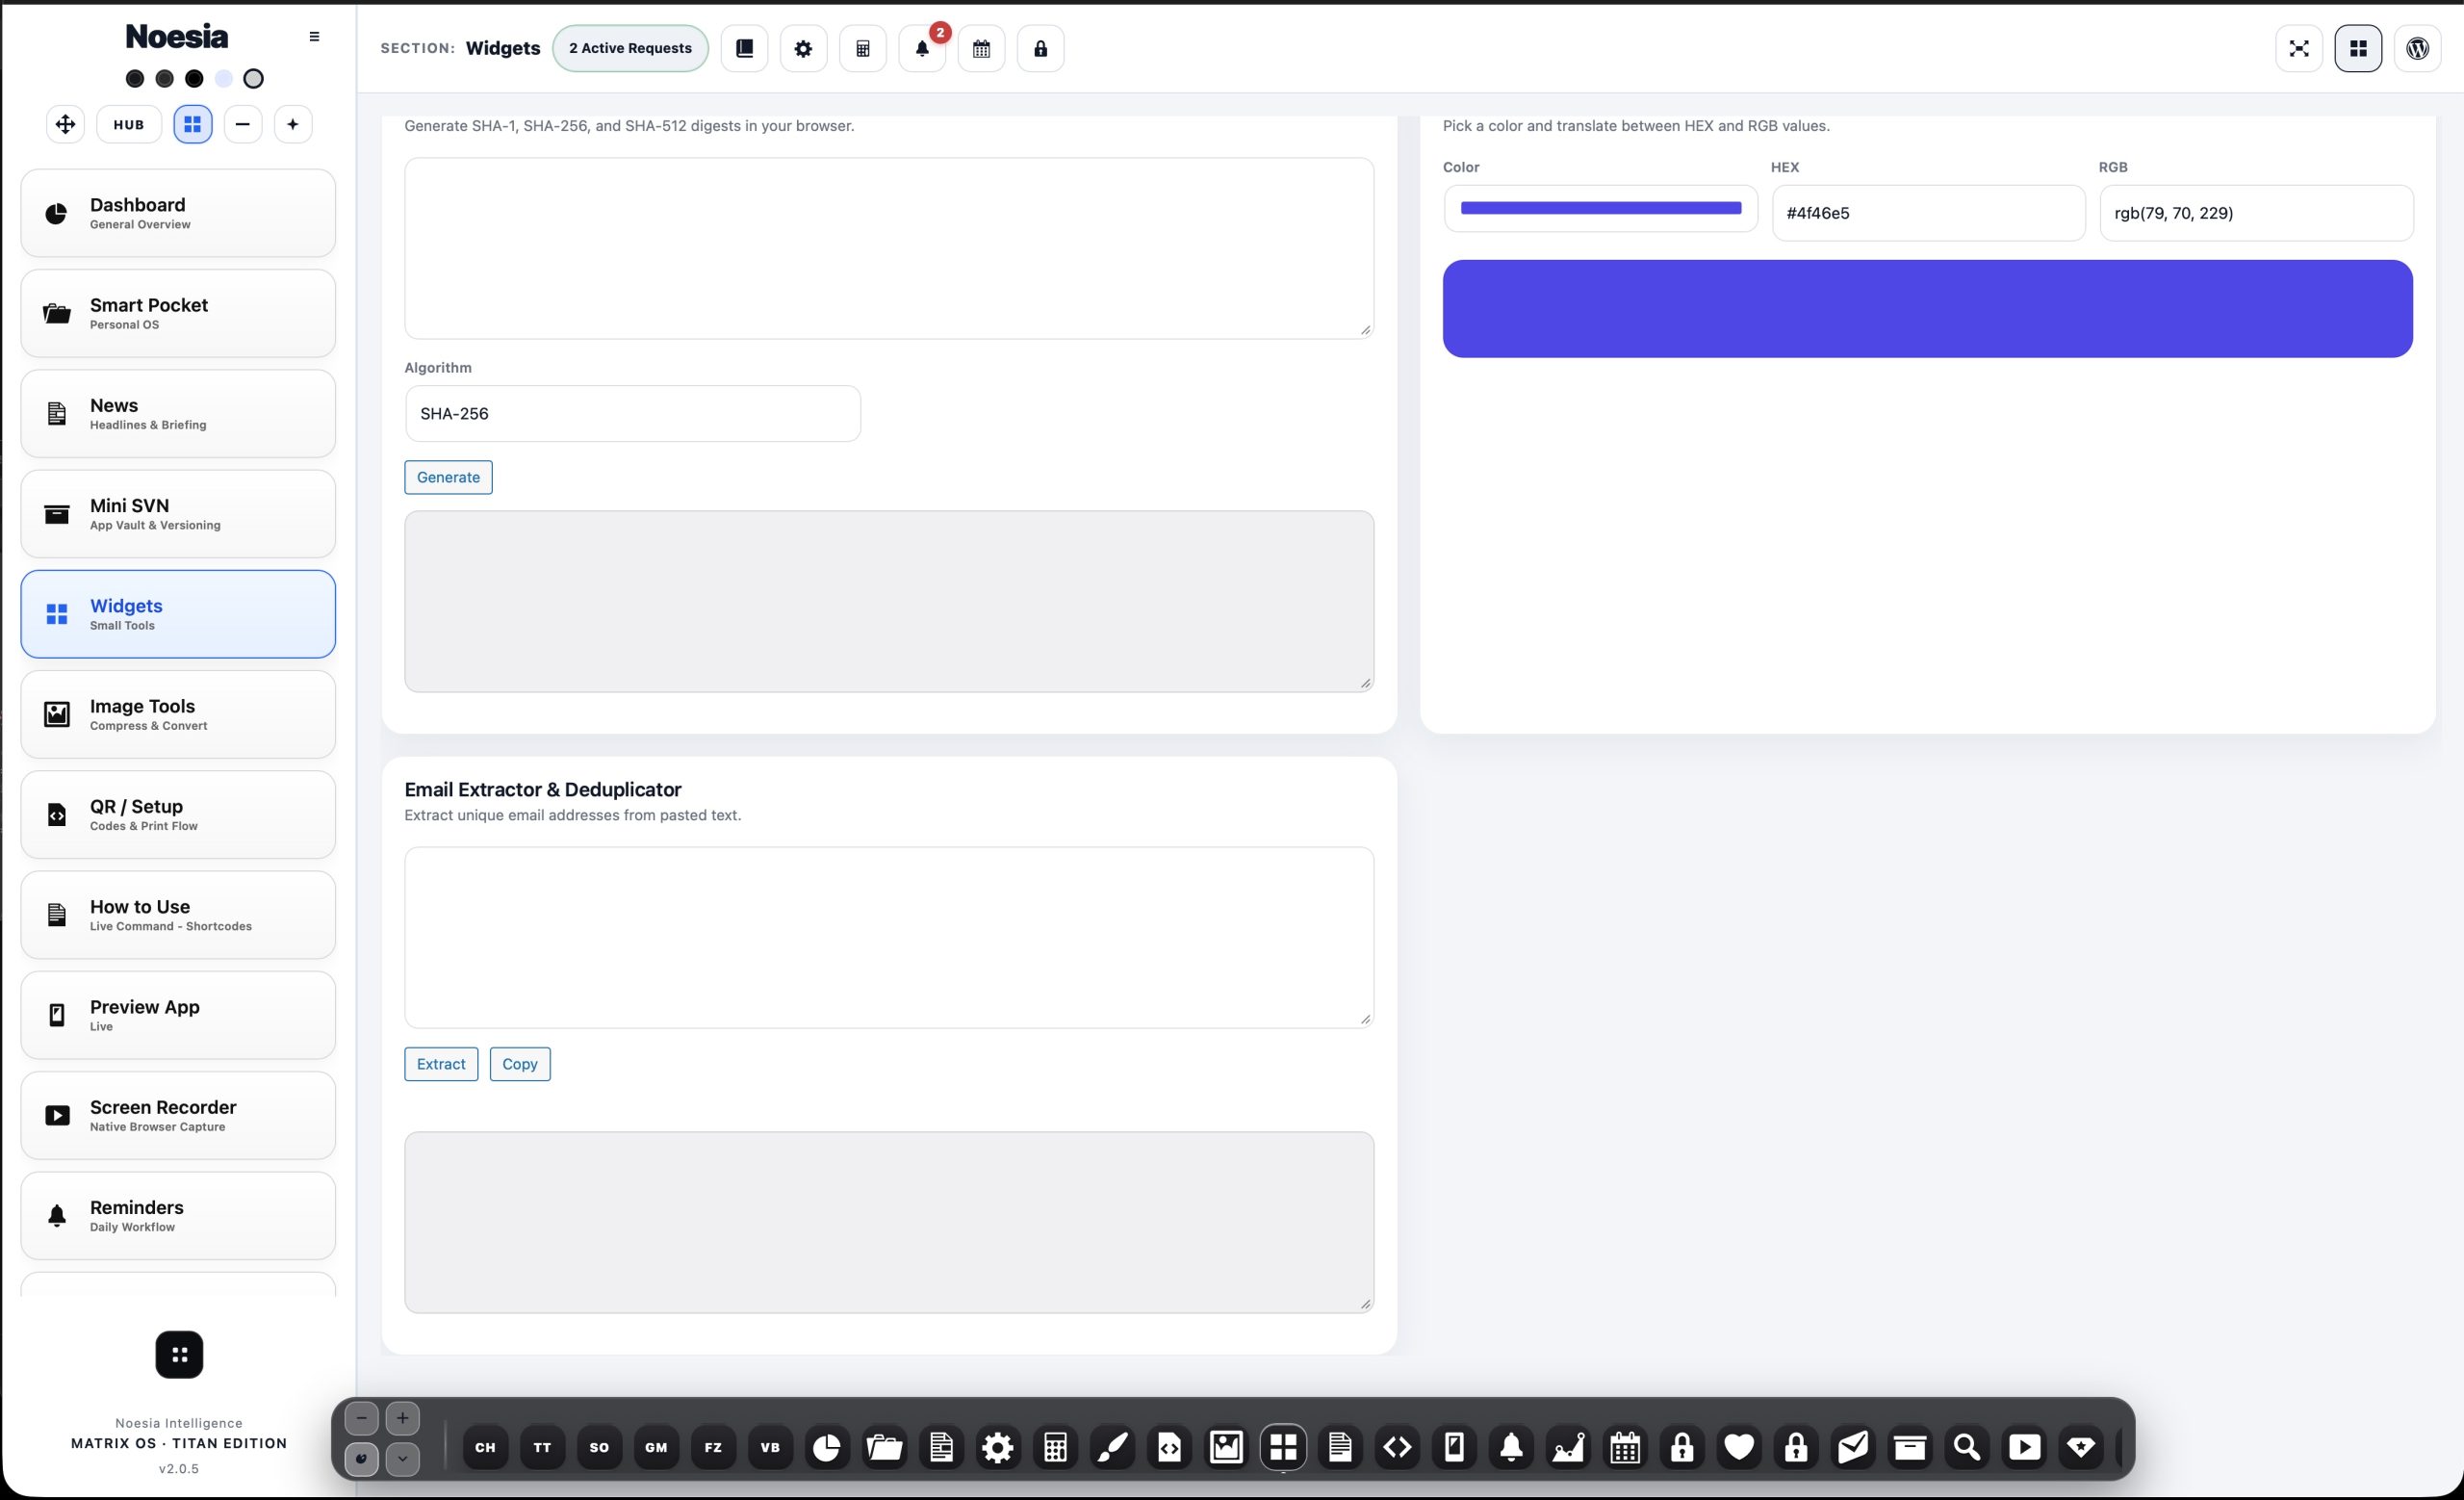The width and height of the screenshot is (2464, 1500).
Task: Expand the chevron-down button in dock
Action: coord(402,1458)
